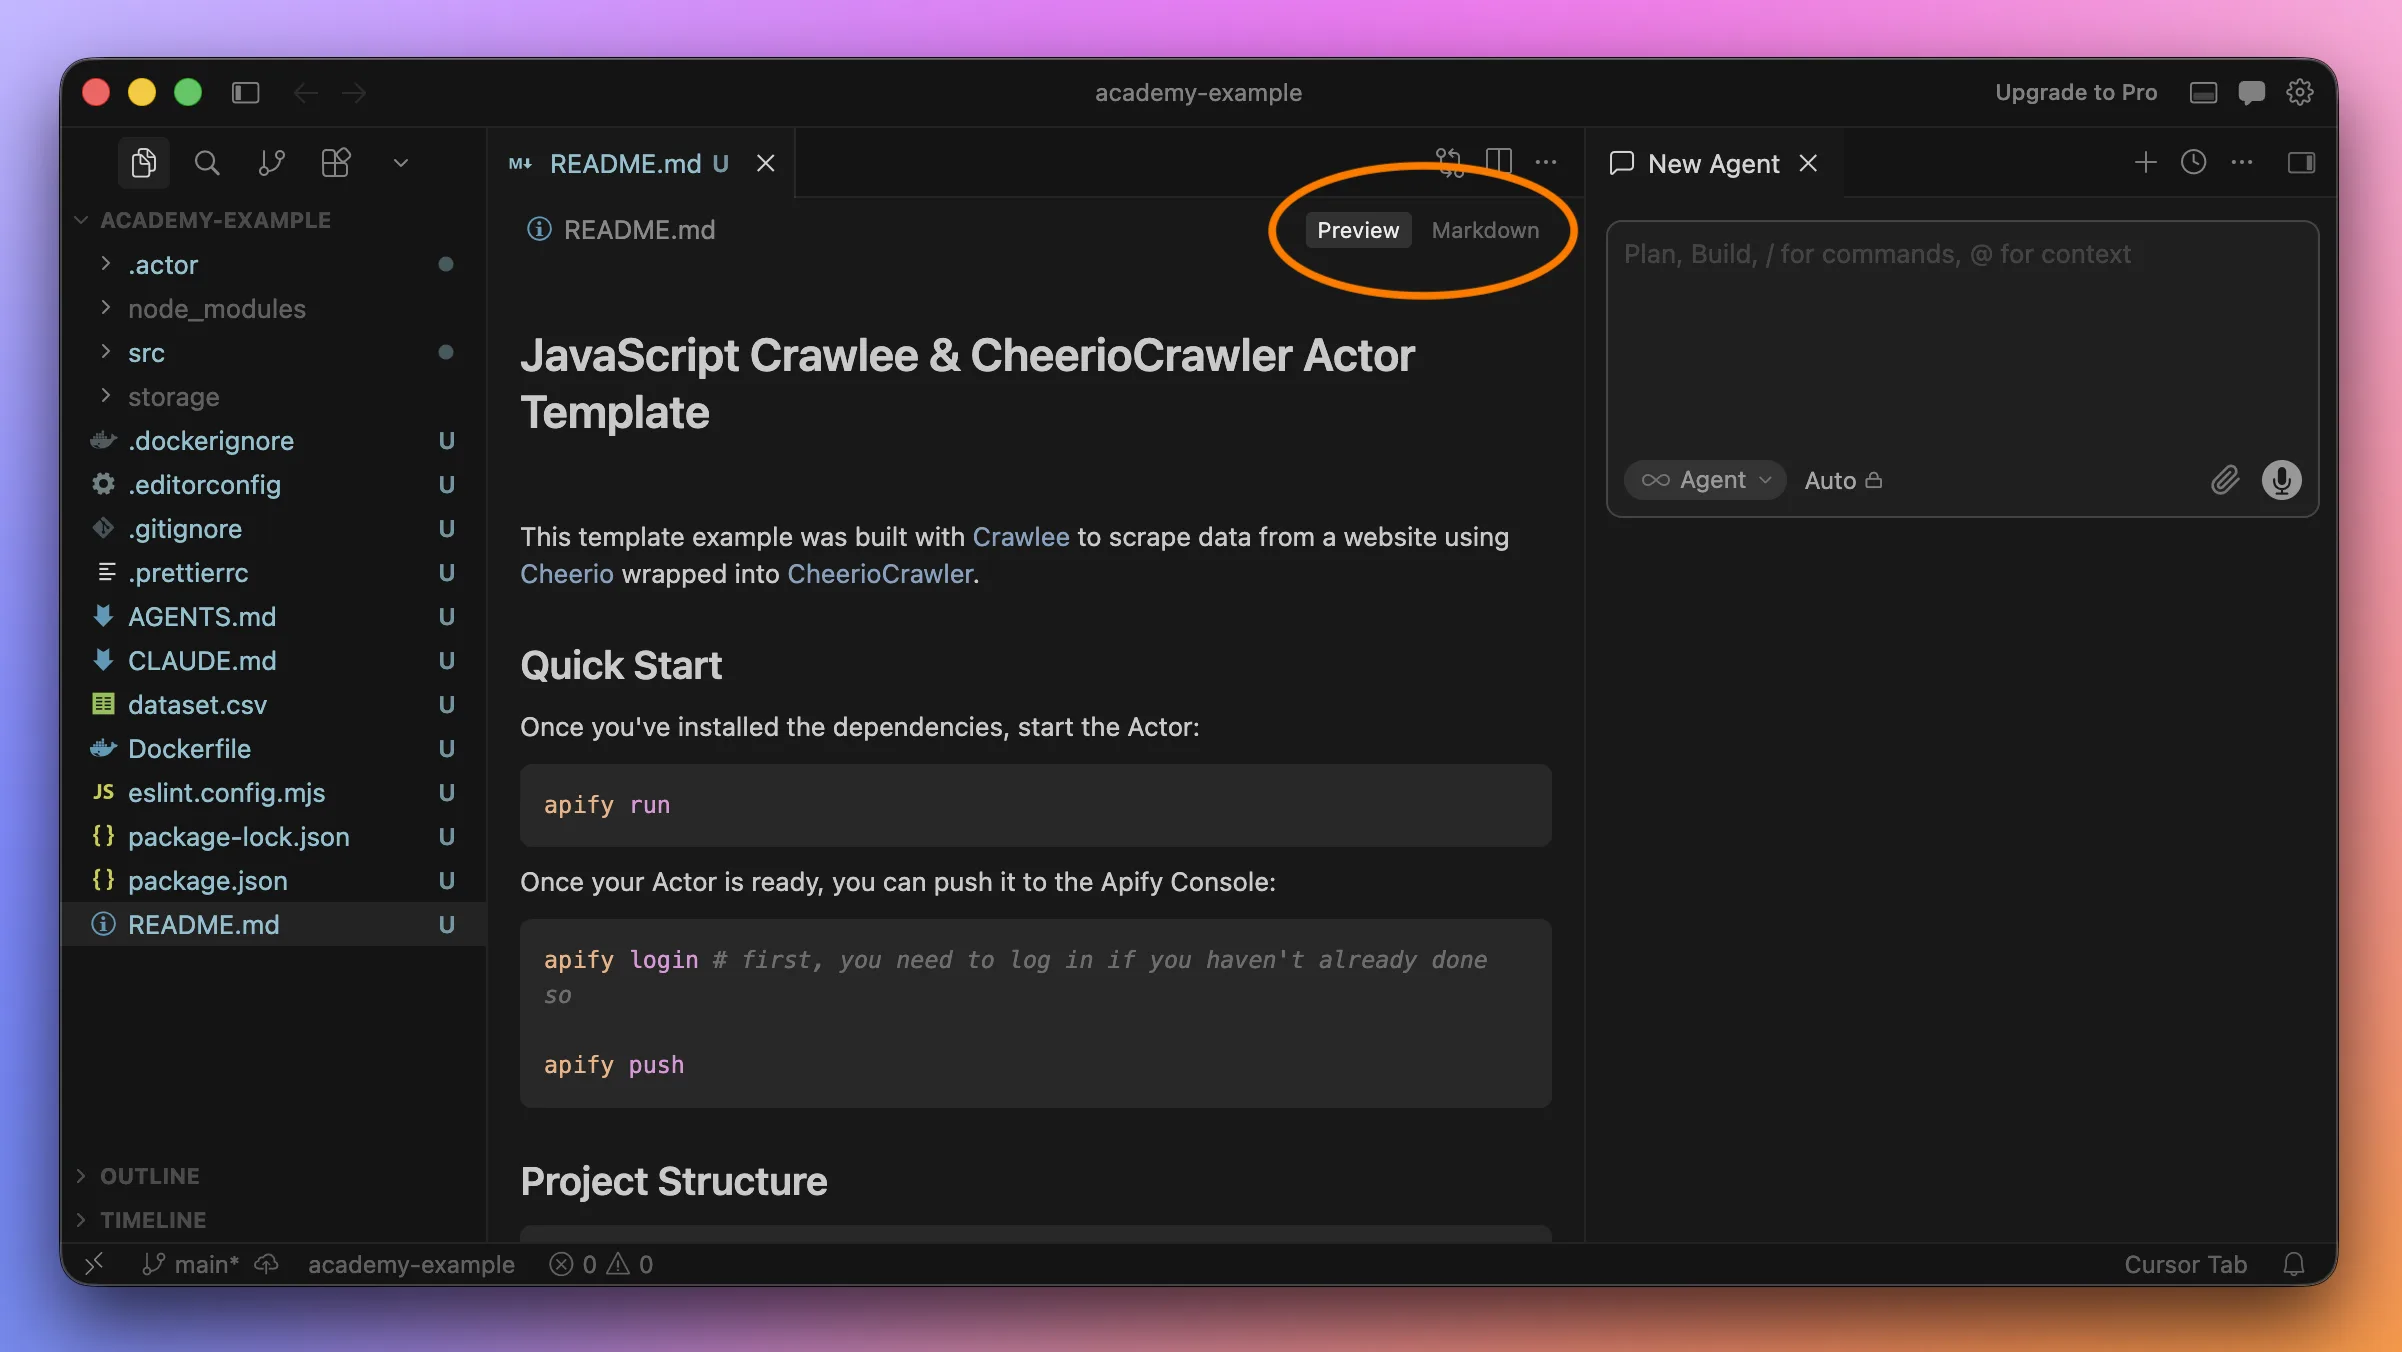Close the README.md editor tab
The width and height of the screenshot is (2402, 1352).
pos(766,163)
